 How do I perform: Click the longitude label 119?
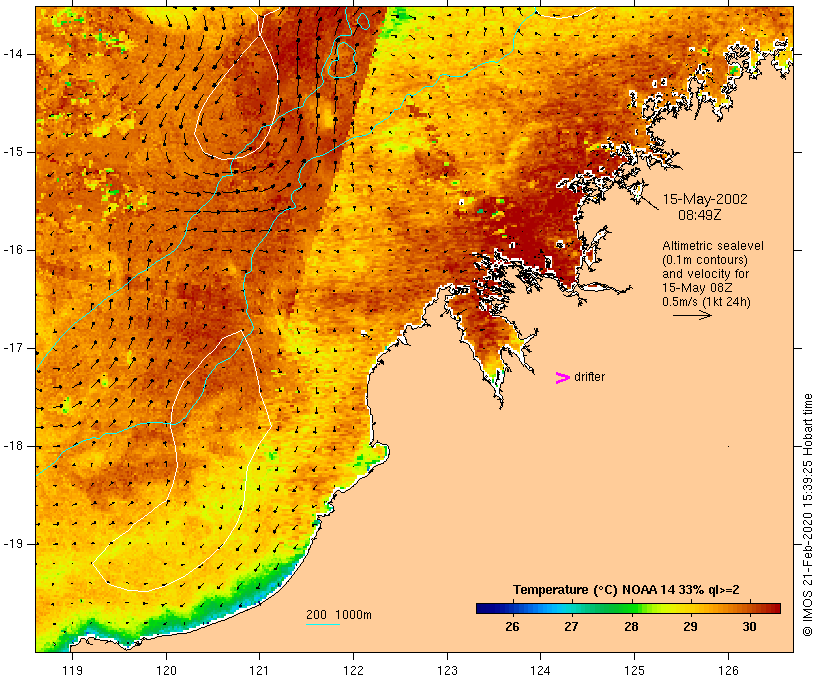click(x=72, y=670)
